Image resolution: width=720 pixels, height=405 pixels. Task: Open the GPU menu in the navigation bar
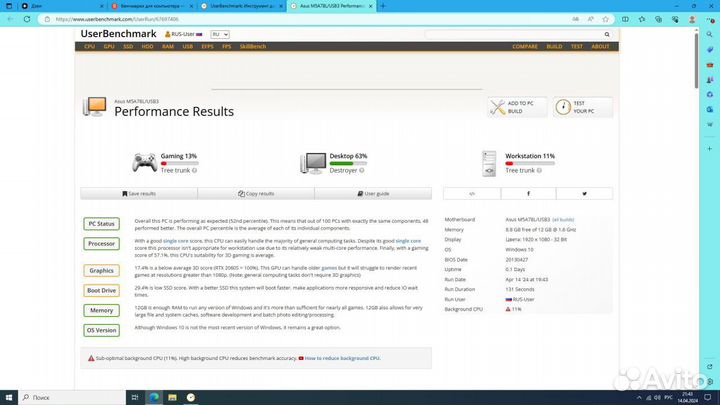coord(109,46)
